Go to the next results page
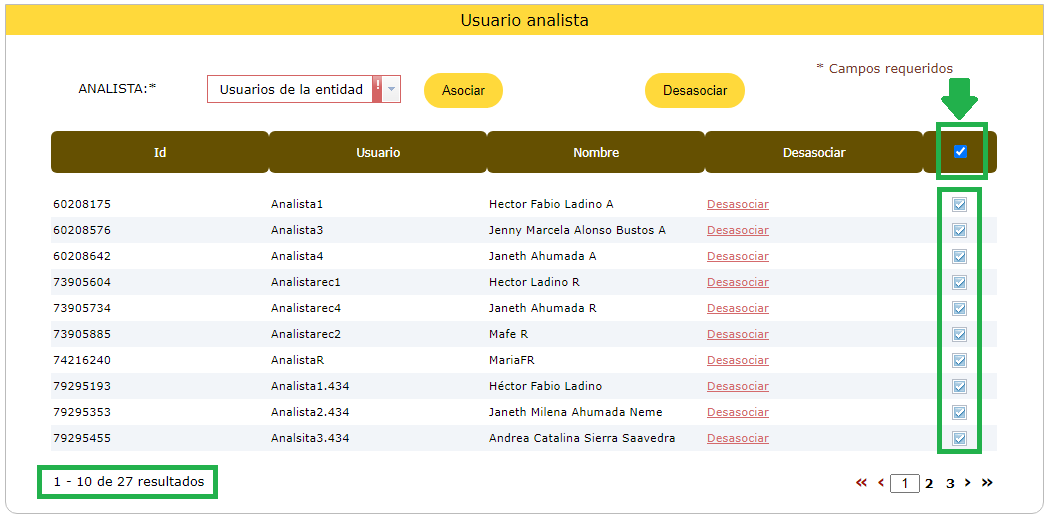Image resolution: width=1049 pixels, height=519 pixels. pos(968,483)
